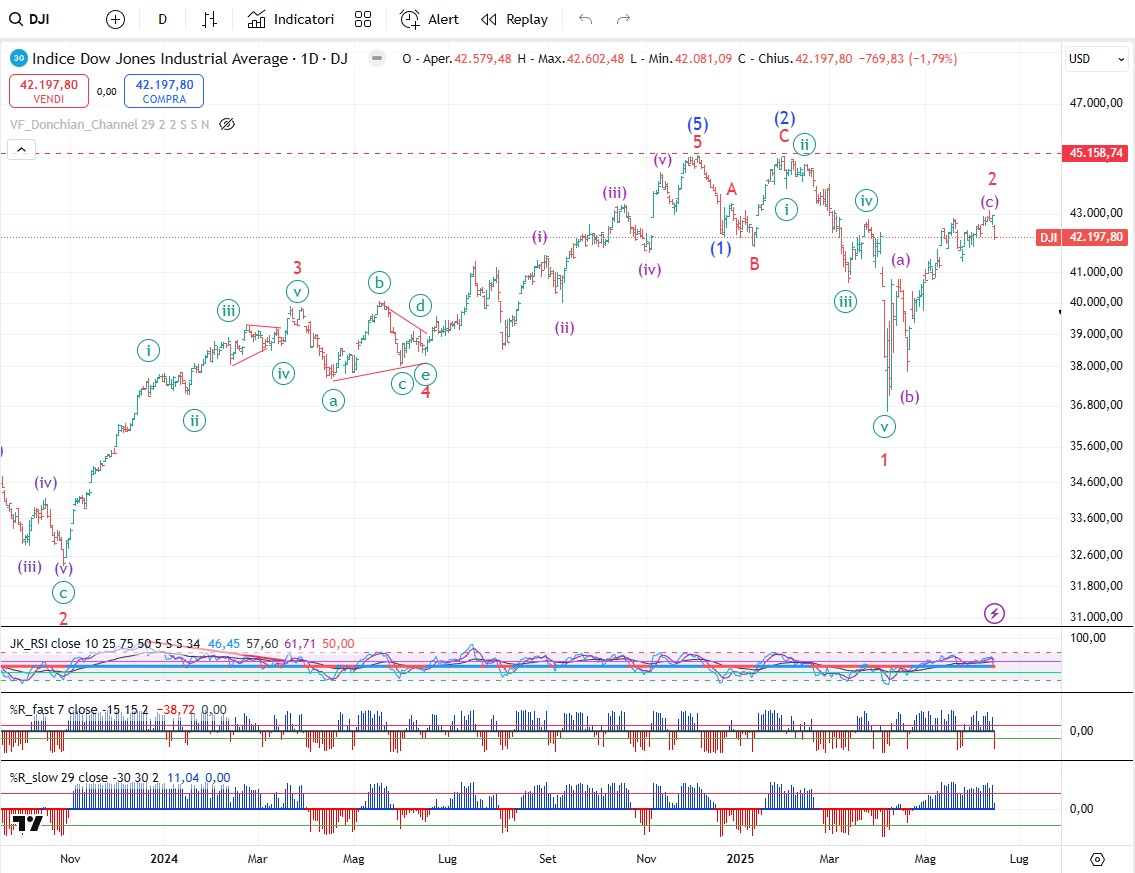Start bar Replay mode
Screen dimensions: 1135x873
[515, 20]
